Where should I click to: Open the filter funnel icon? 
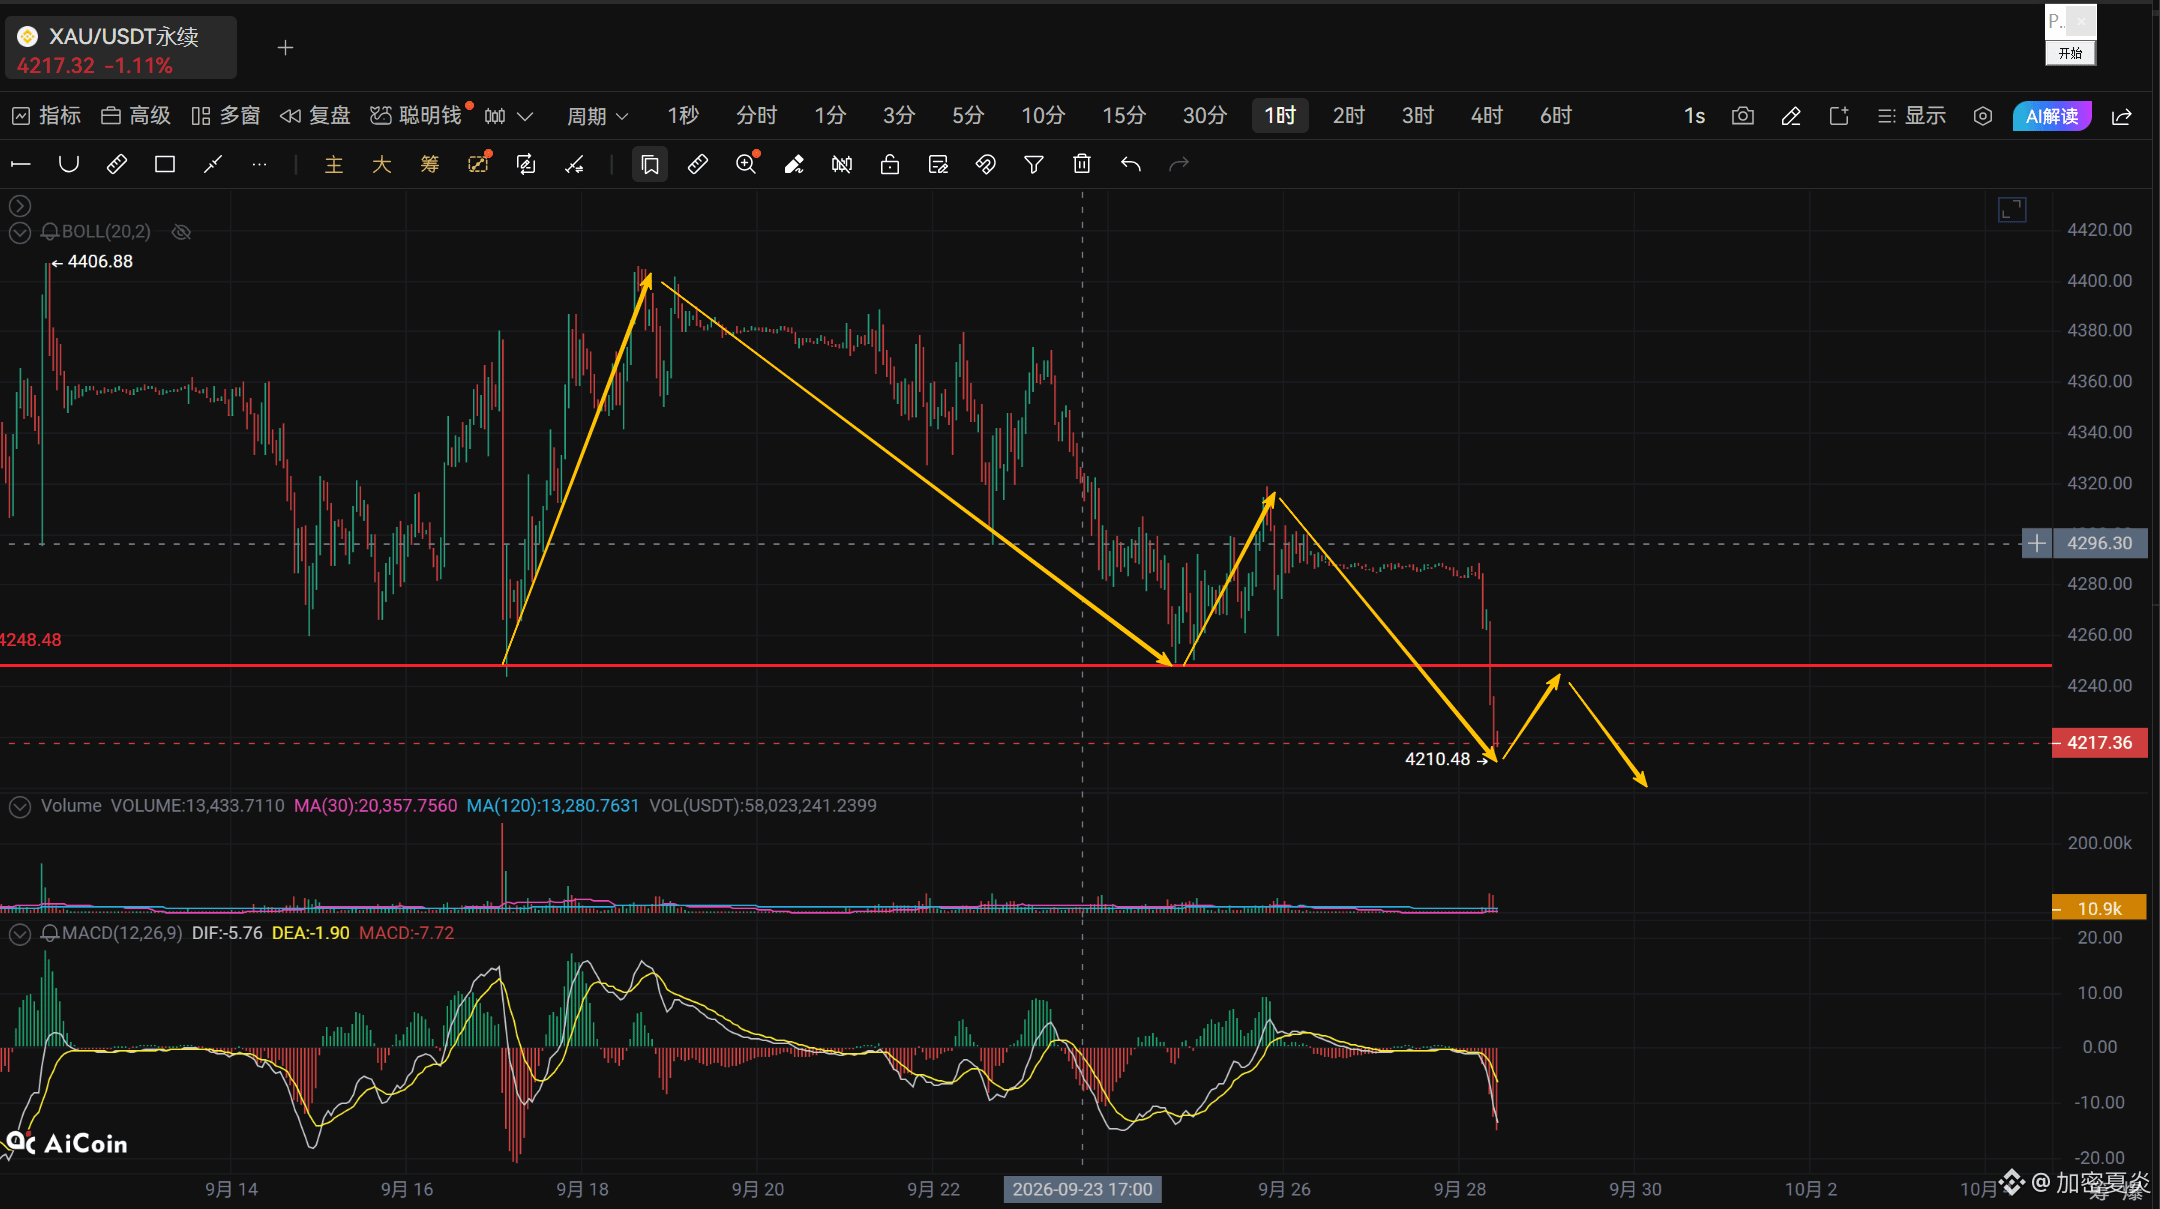[1034, 164]
